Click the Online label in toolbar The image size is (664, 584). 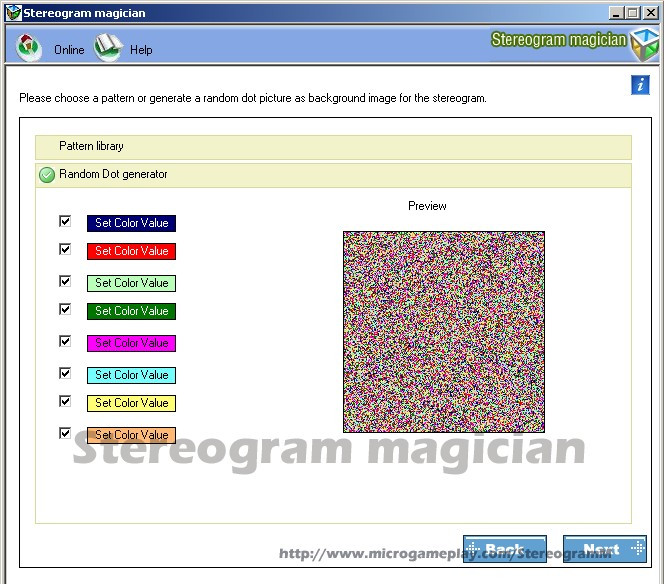click(x=69, y=50)
